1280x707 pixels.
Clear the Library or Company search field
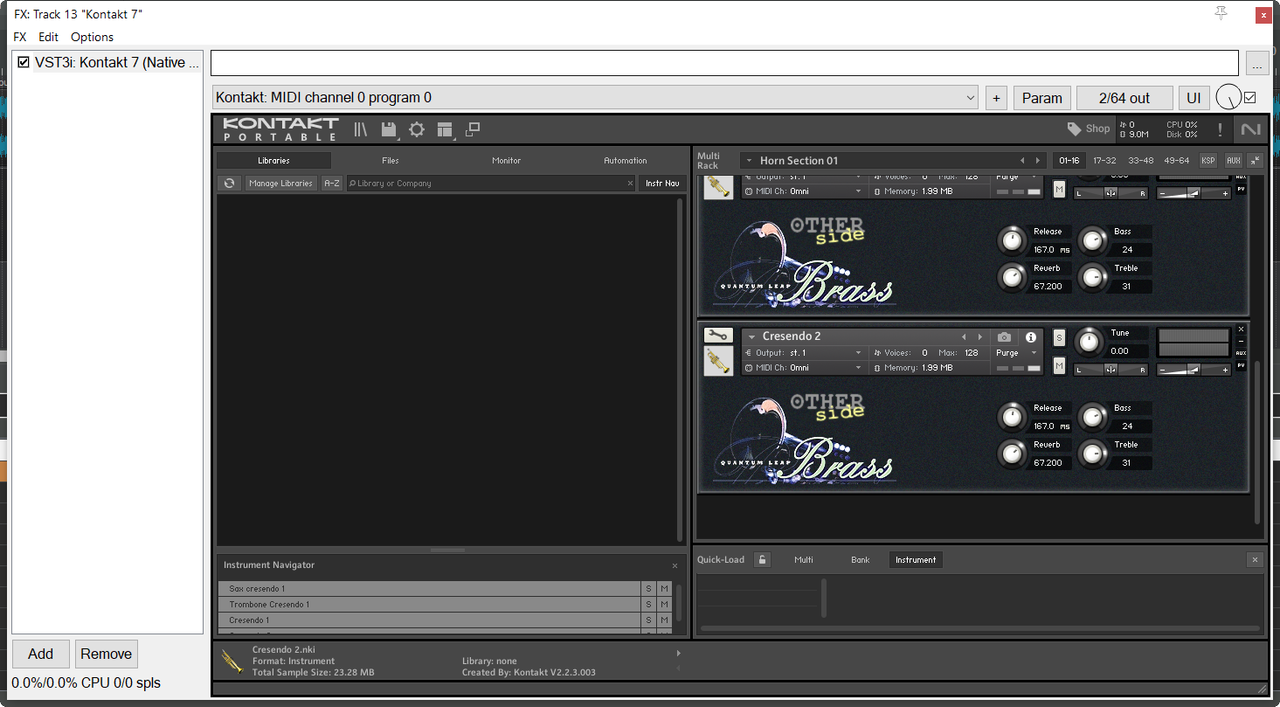pyautogui.click(x=630, y=183)
